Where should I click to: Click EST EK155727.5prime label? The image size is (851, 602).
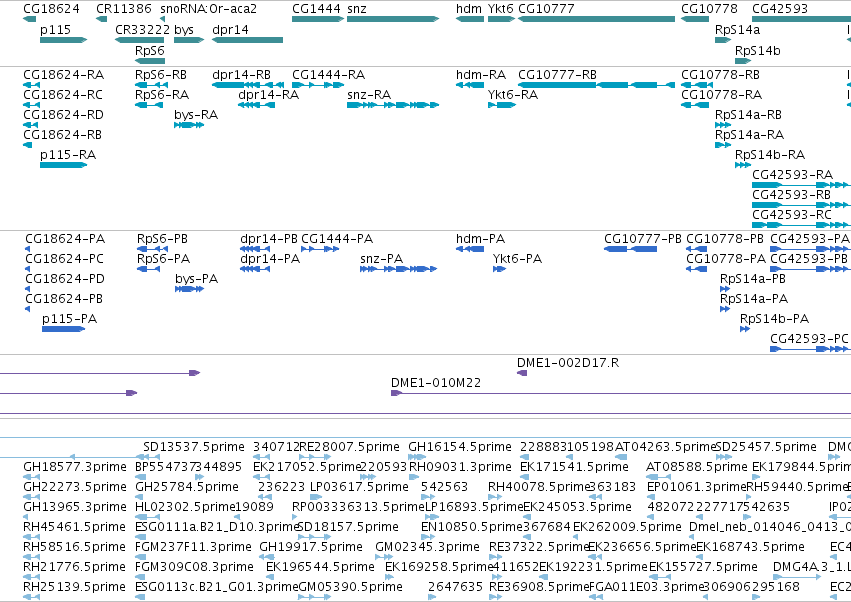(x=703, y=567)
